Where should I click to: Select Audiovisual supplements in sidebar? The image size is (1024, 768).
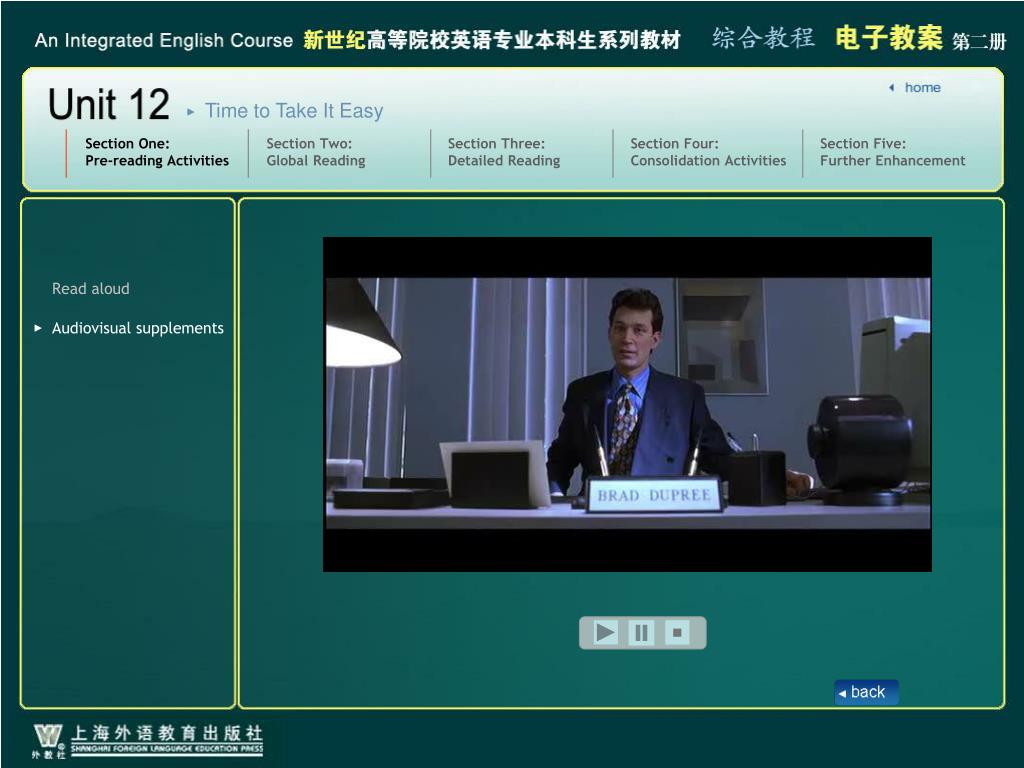138,328
